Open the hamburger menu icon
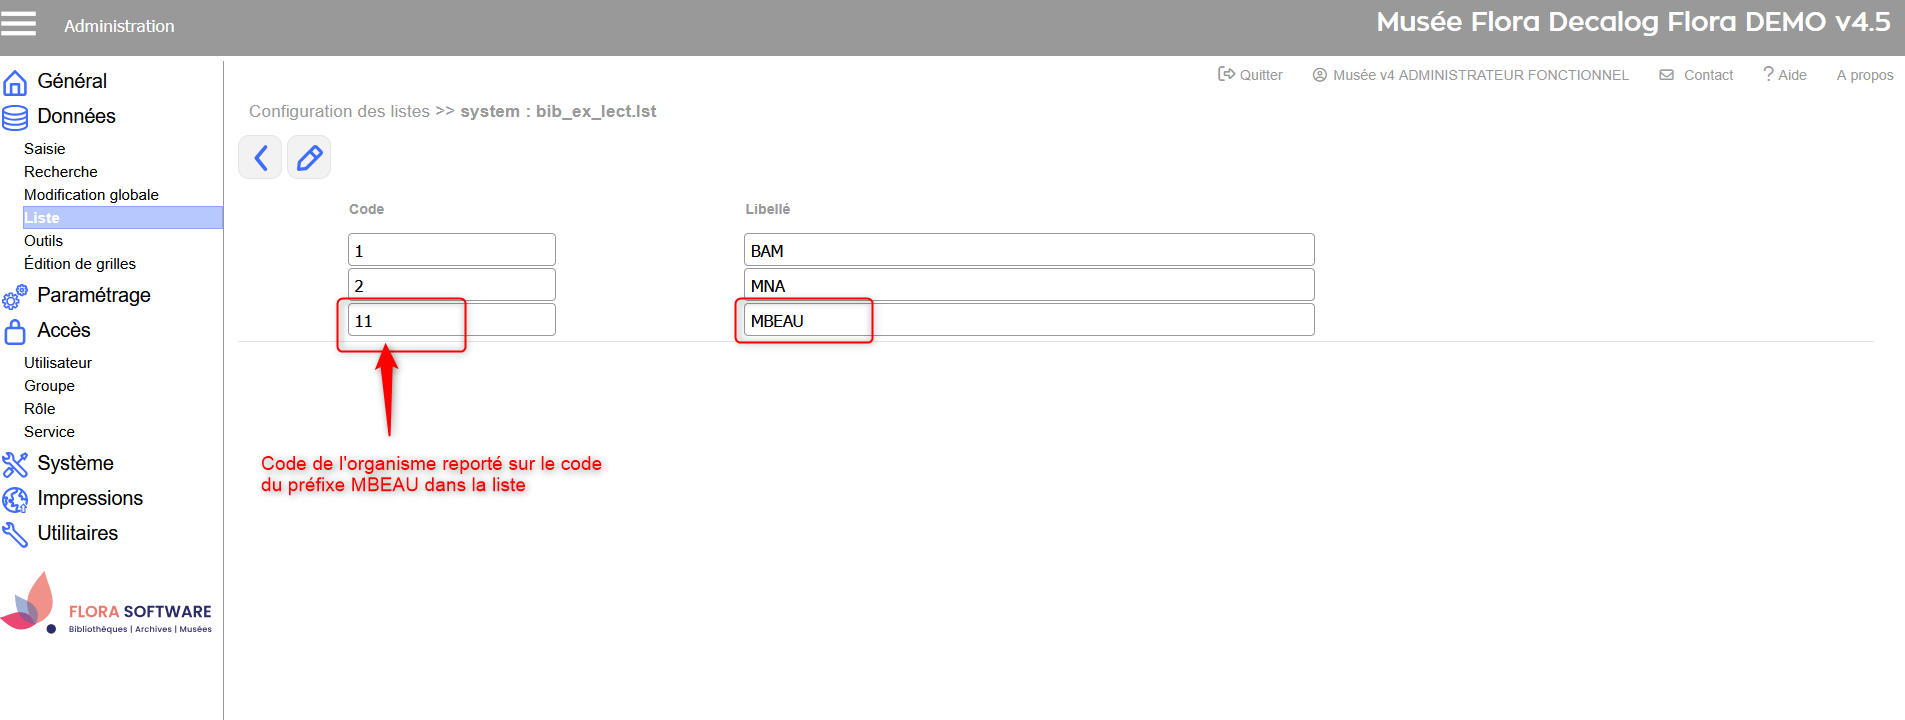This screenshot has width=1905, height=720. (x=18, y=24)
